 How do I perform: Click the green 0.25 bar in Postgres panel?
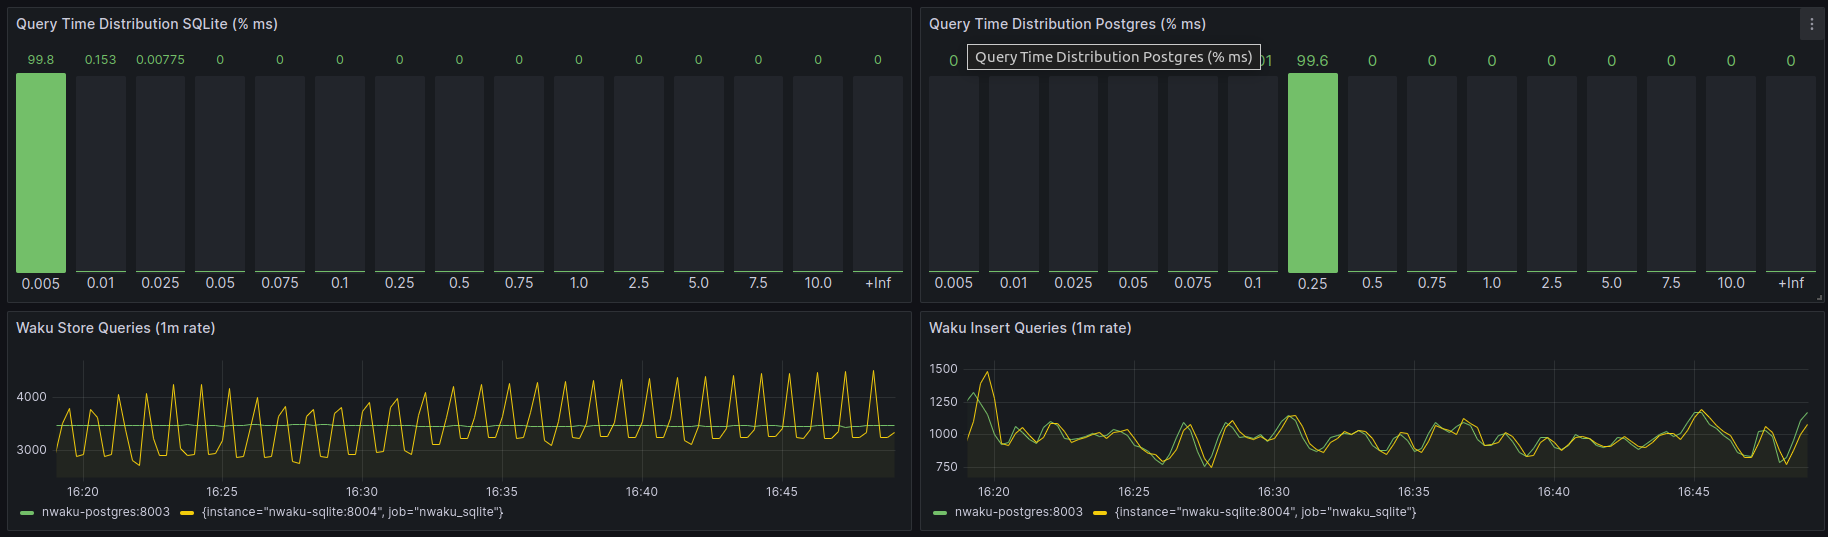click(x=1312, y=172)
